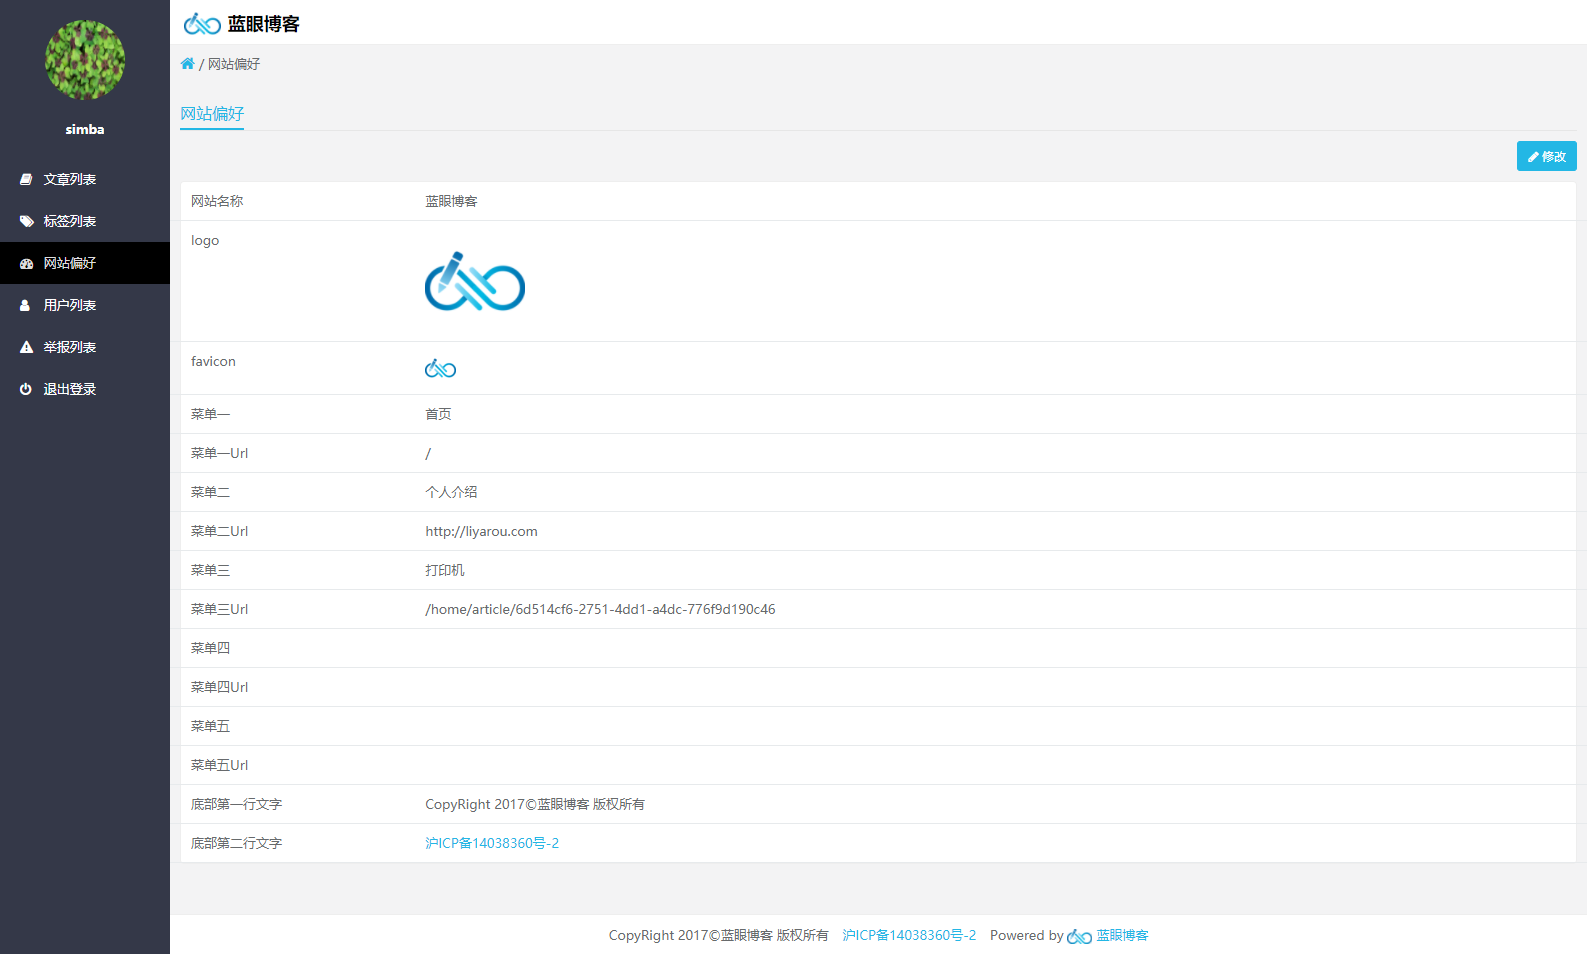This screenshot has width=1587, height=954.
Task: Click the http://liyarou.com URL value
Action: coord(481,531)
